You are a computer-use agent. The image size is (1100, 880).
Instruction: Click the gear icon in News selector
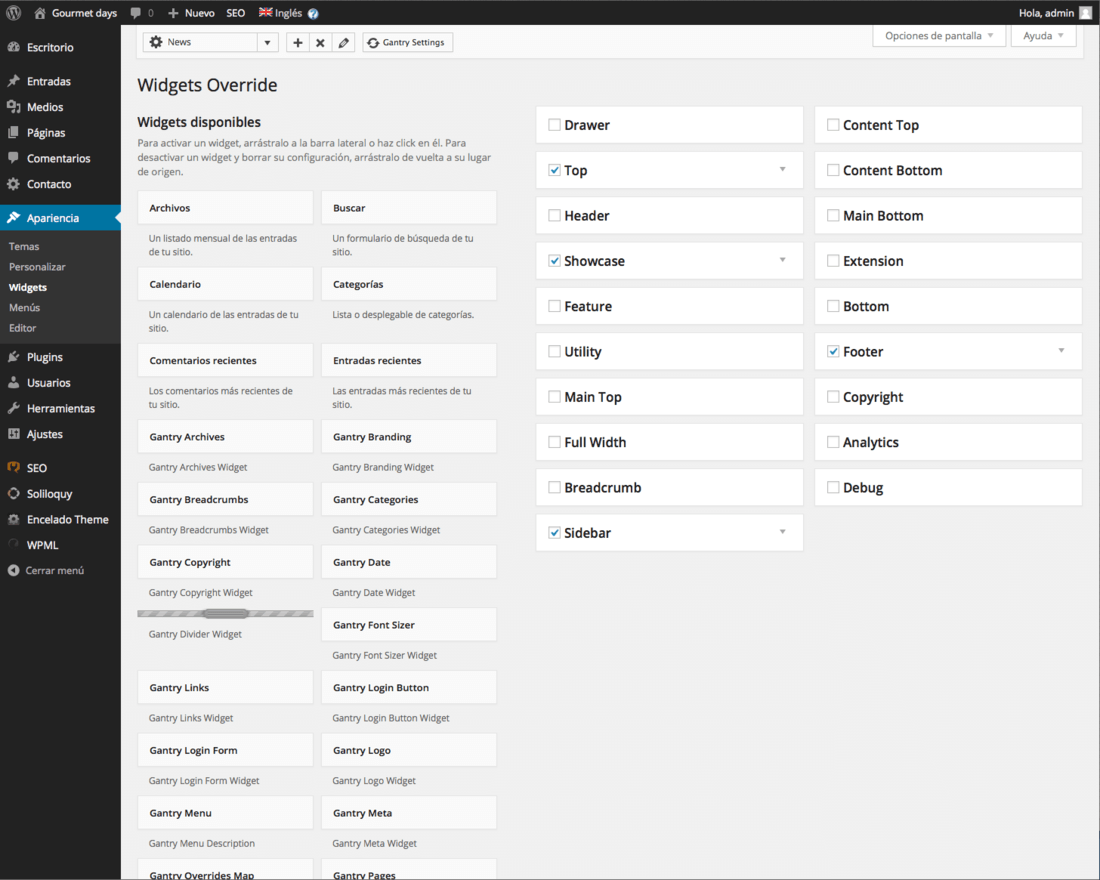156,42
